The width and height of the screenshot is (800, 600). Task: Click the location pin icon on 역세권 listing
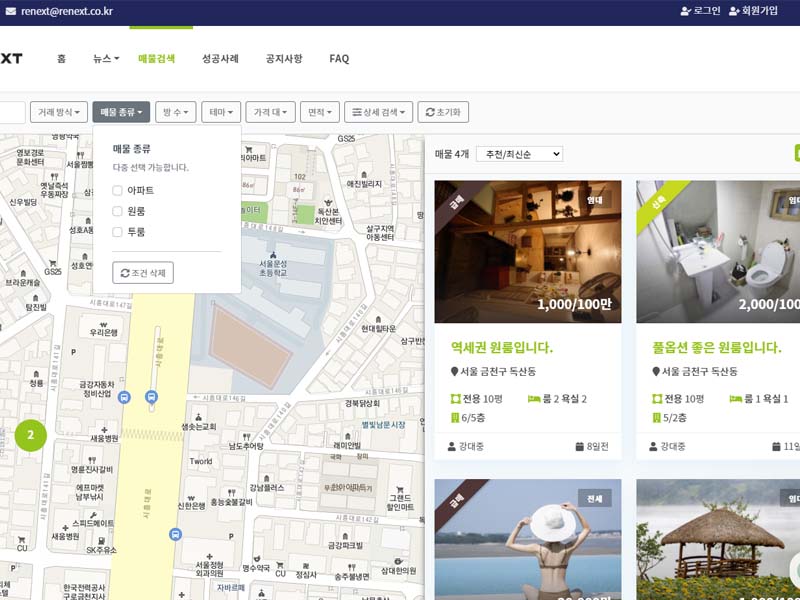click(455, 371)
